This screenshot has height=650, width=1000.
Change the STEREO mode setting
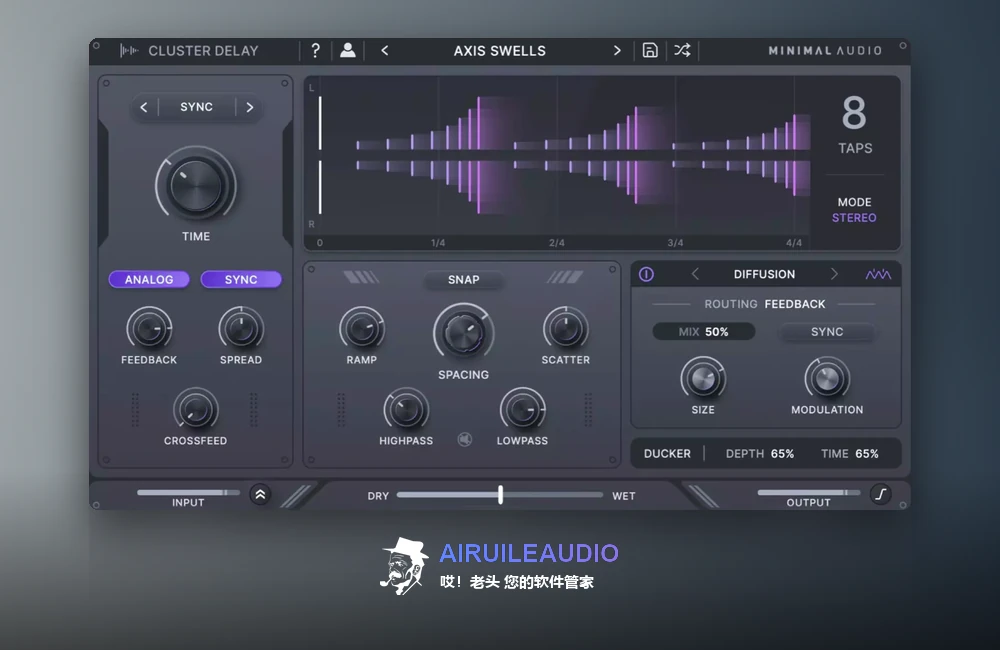[x=854, y=218]
